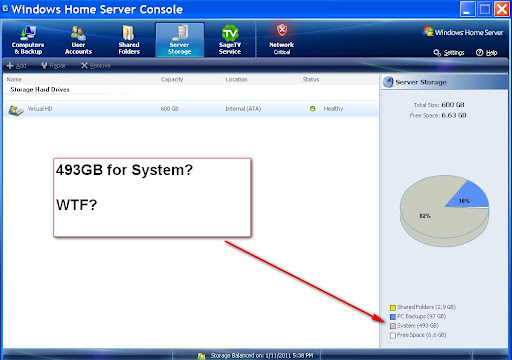This screenshot has width=512, height=360.
Task: Sort by the Status column header
Action: pyautogui.click(x=311, y=79)
